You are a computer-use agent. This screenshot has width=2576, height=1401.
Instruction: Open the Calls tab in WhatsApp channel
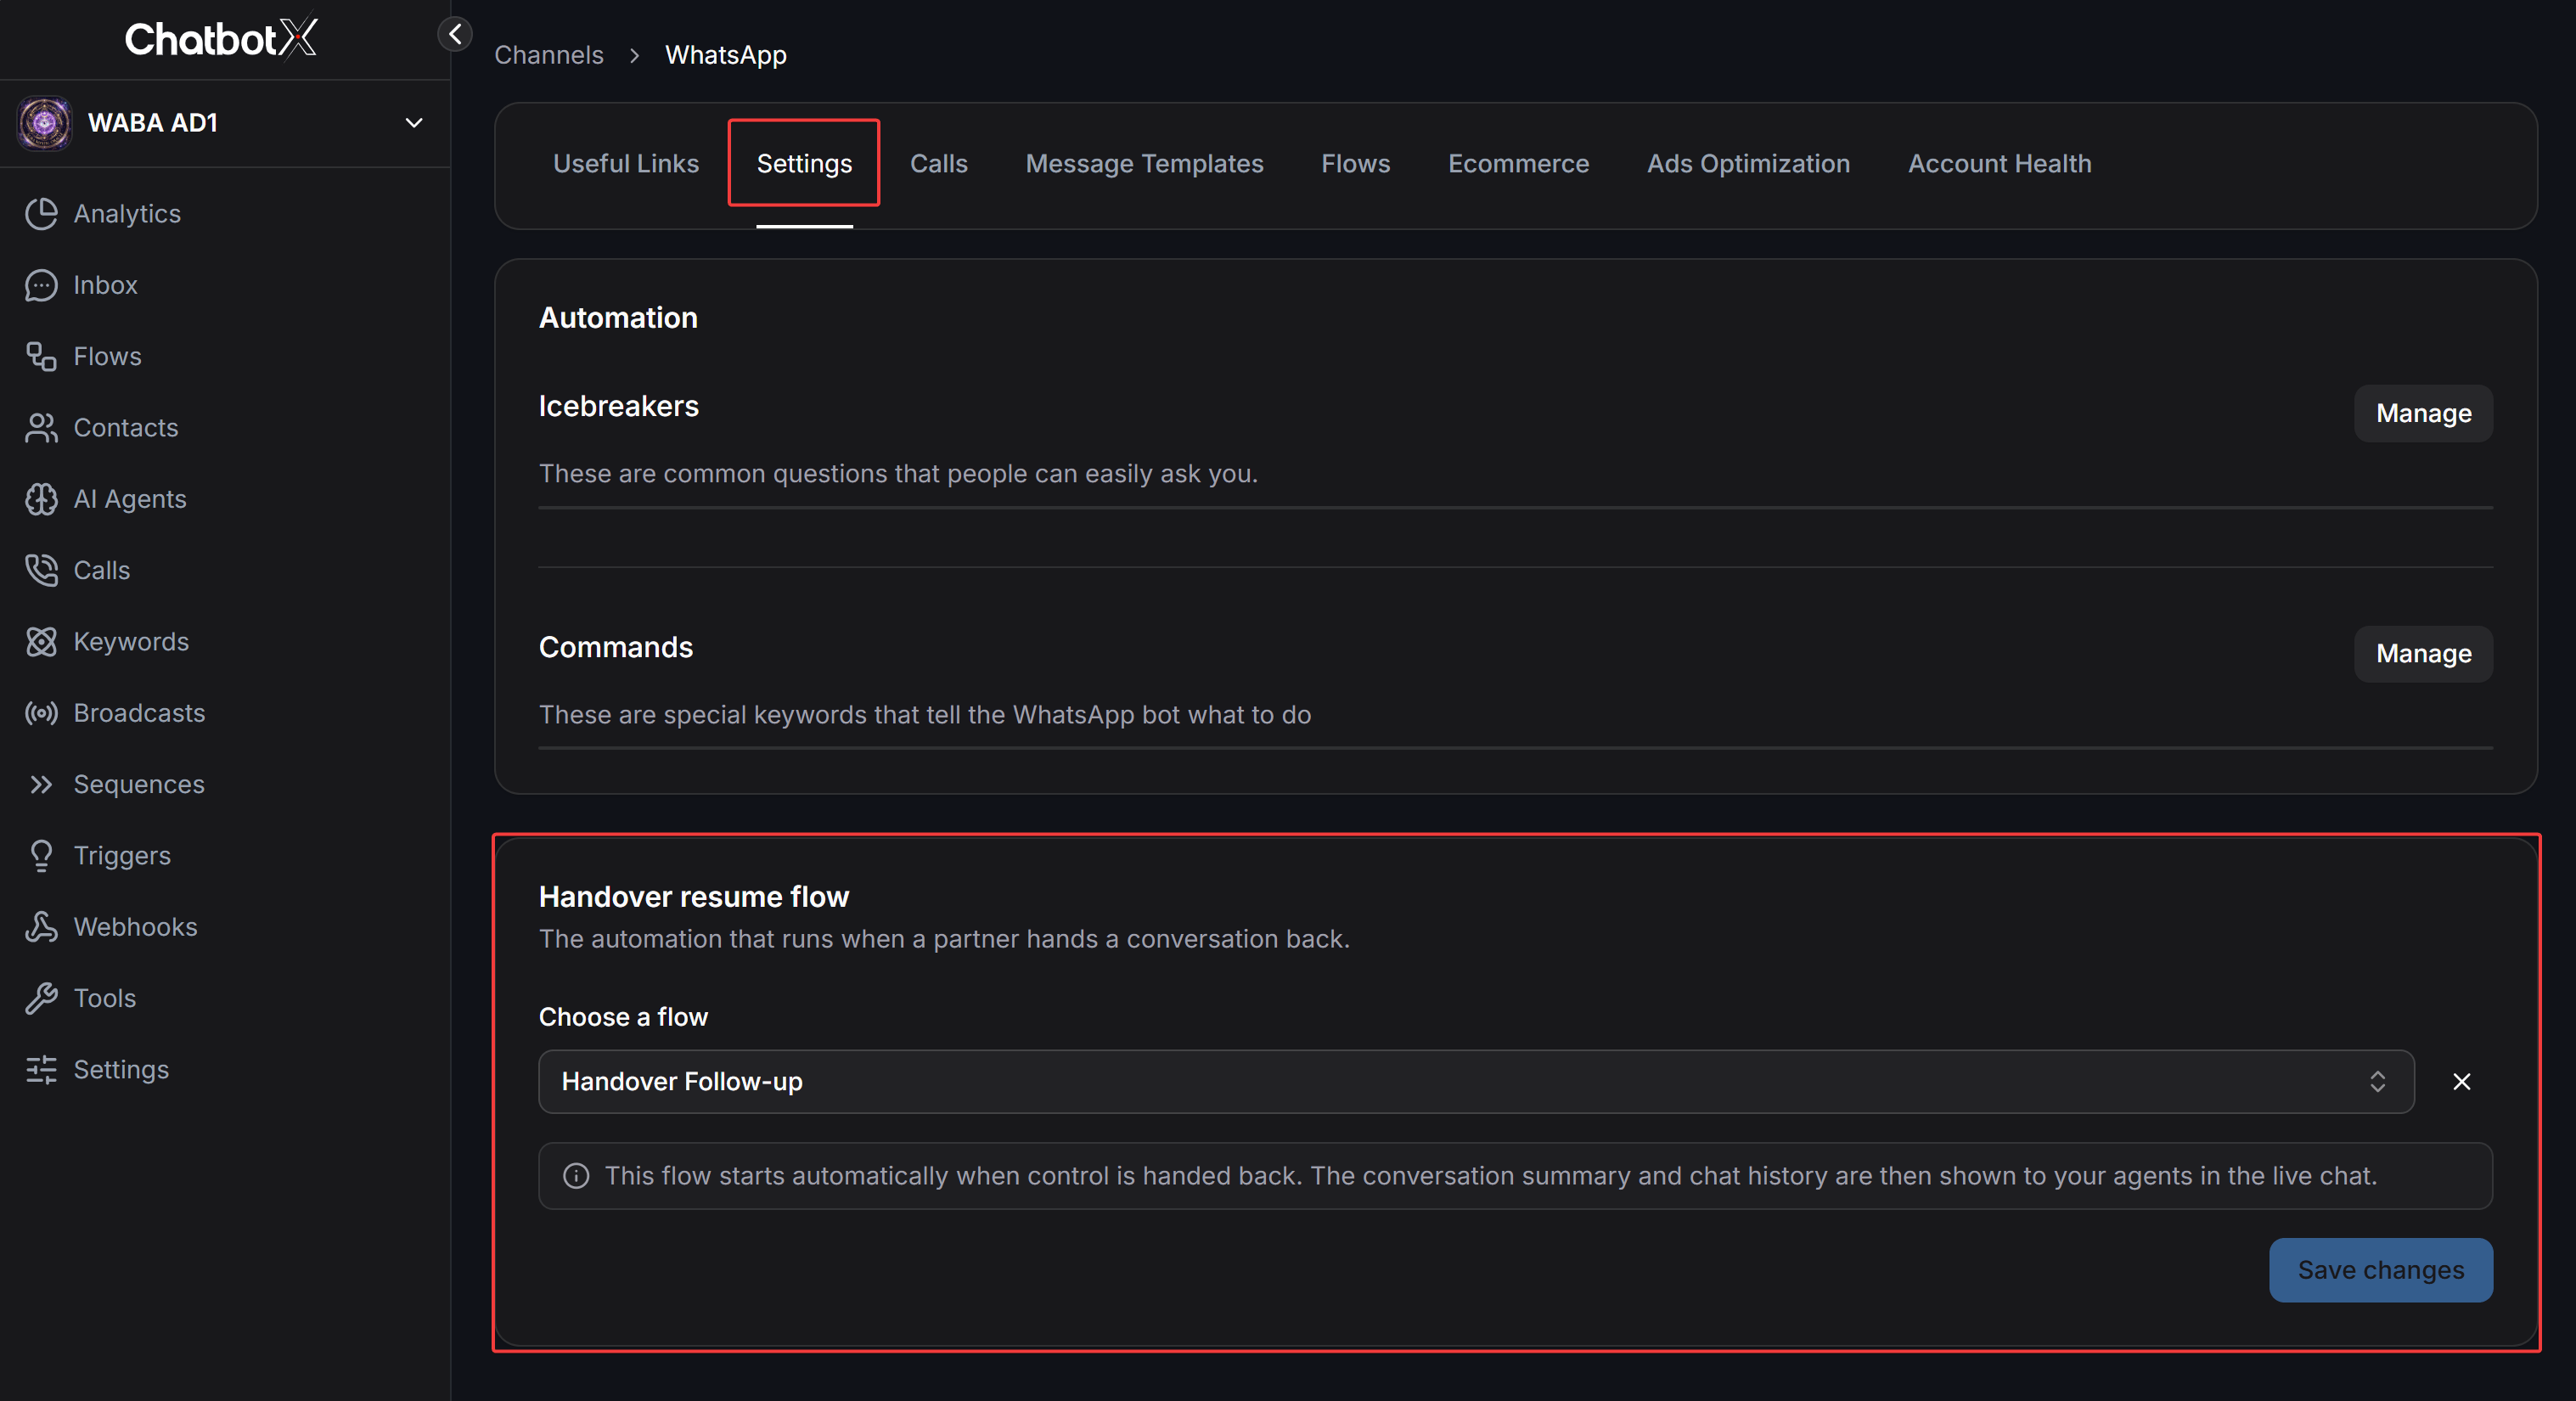(x=938, y=163)
